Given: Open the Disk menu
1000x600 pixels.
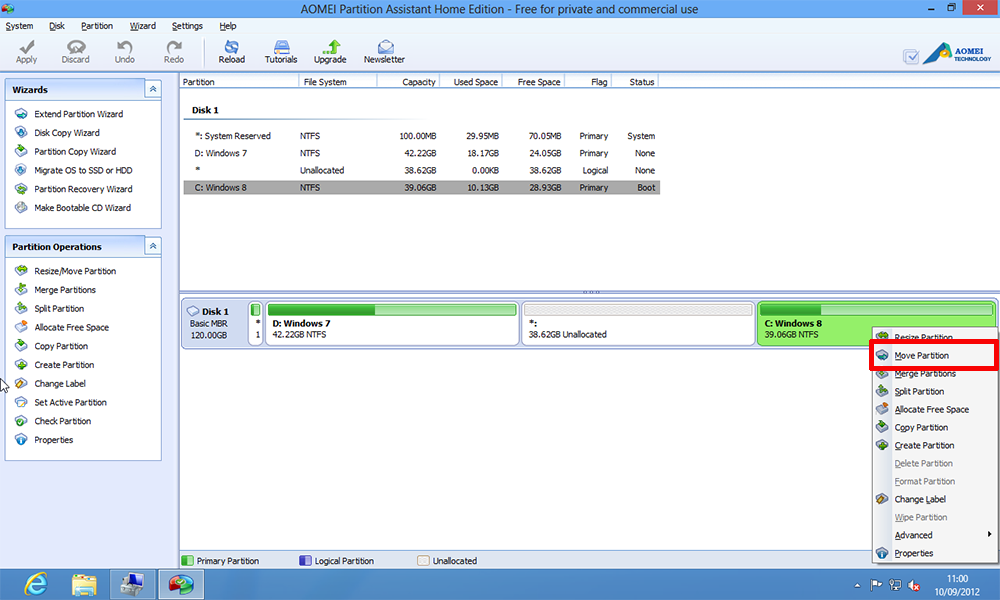Looking at the screenshot, I should pyautogui.click(x=57, y=26).
